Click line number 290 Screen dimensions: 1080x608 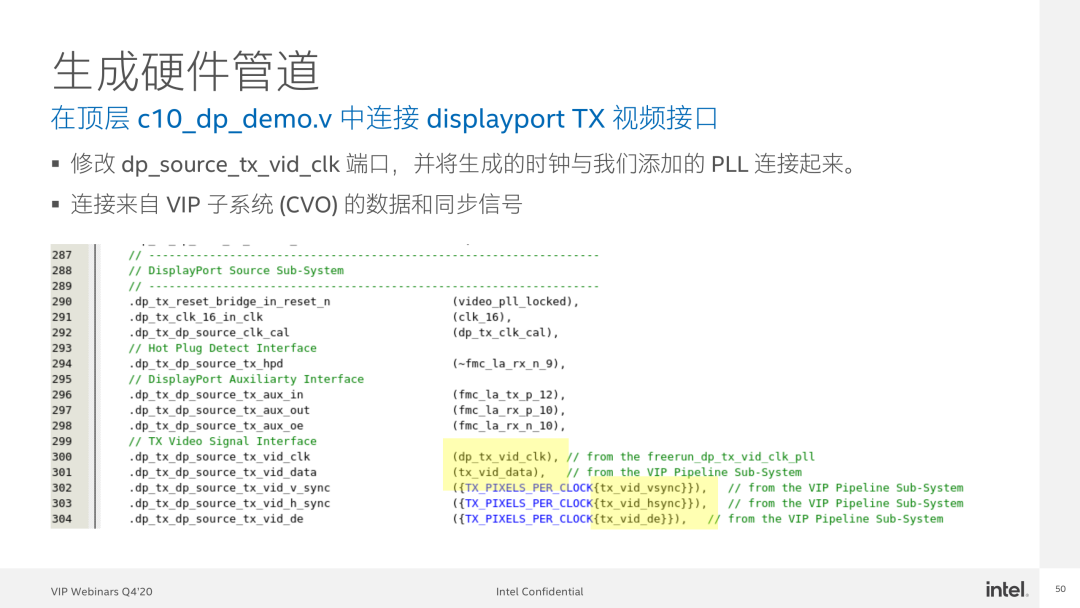coord(61,302)
